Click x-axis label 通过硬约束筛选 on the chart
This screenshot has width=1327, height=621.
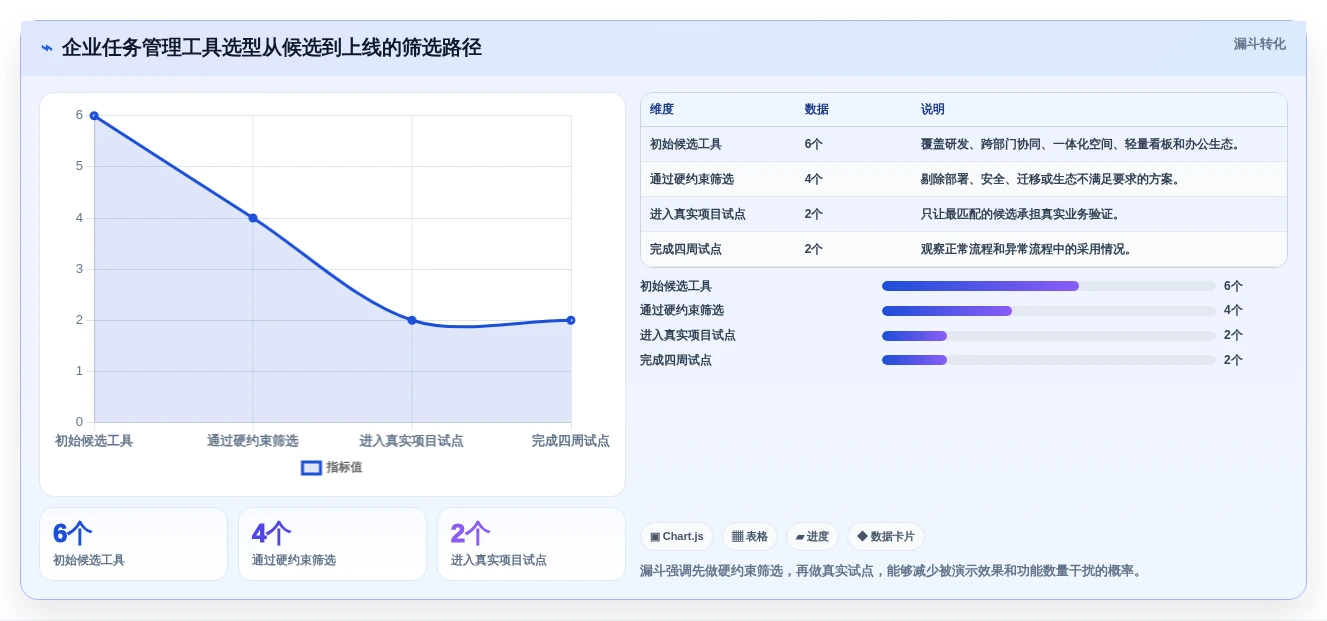click(x=253, y=441)
